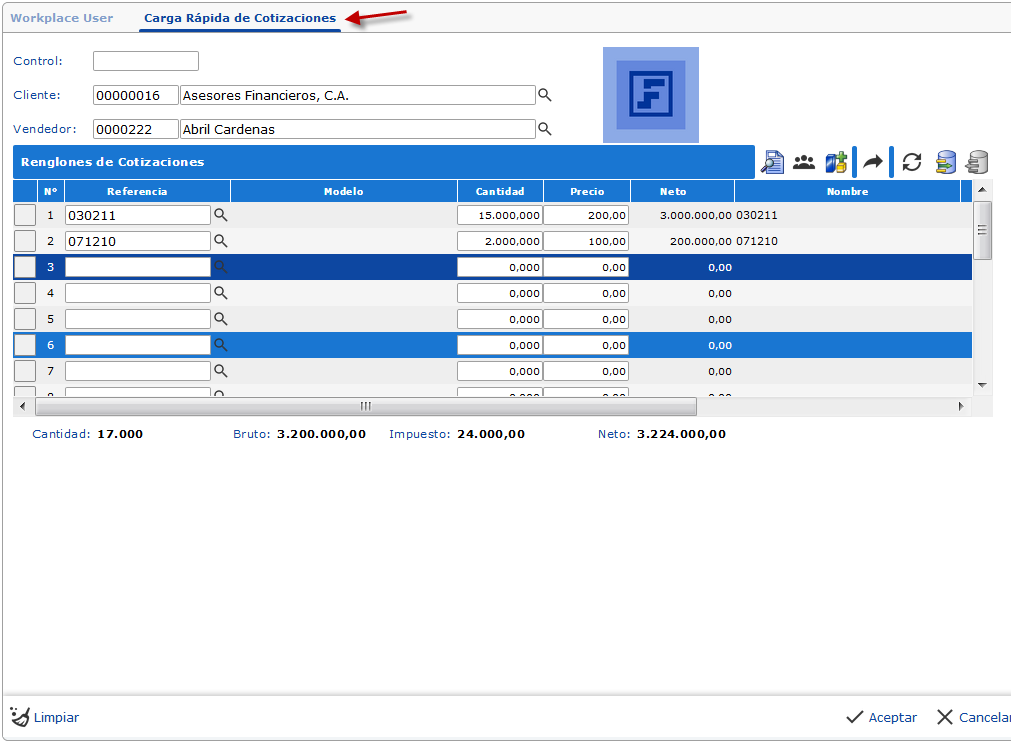Click the add articles icon with green plus
The width and height of the screenshot is (1011, 743).
click(x=836, y=162)
